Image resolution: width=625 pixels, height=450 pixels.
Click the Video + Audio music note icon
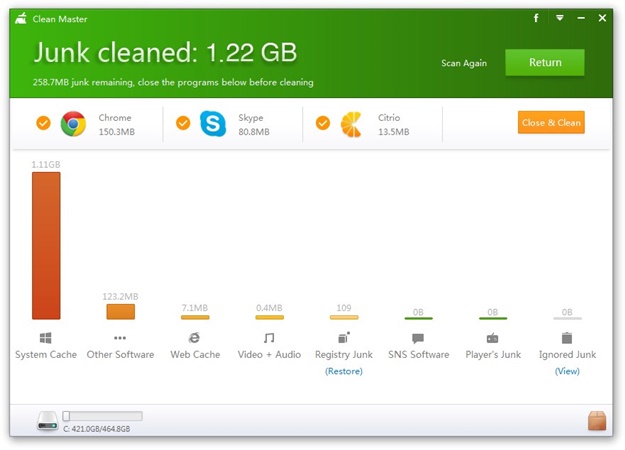(x=269, y=338)
